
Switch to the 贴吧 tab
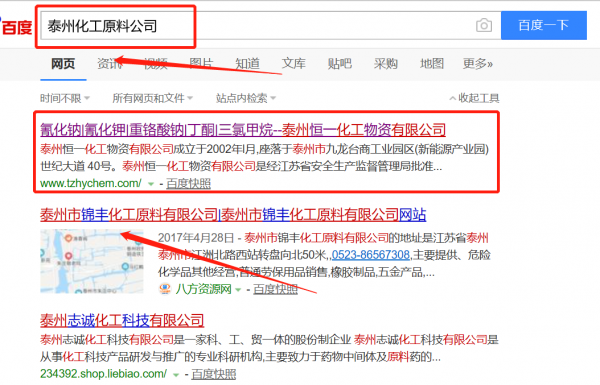tap(339, 64)
